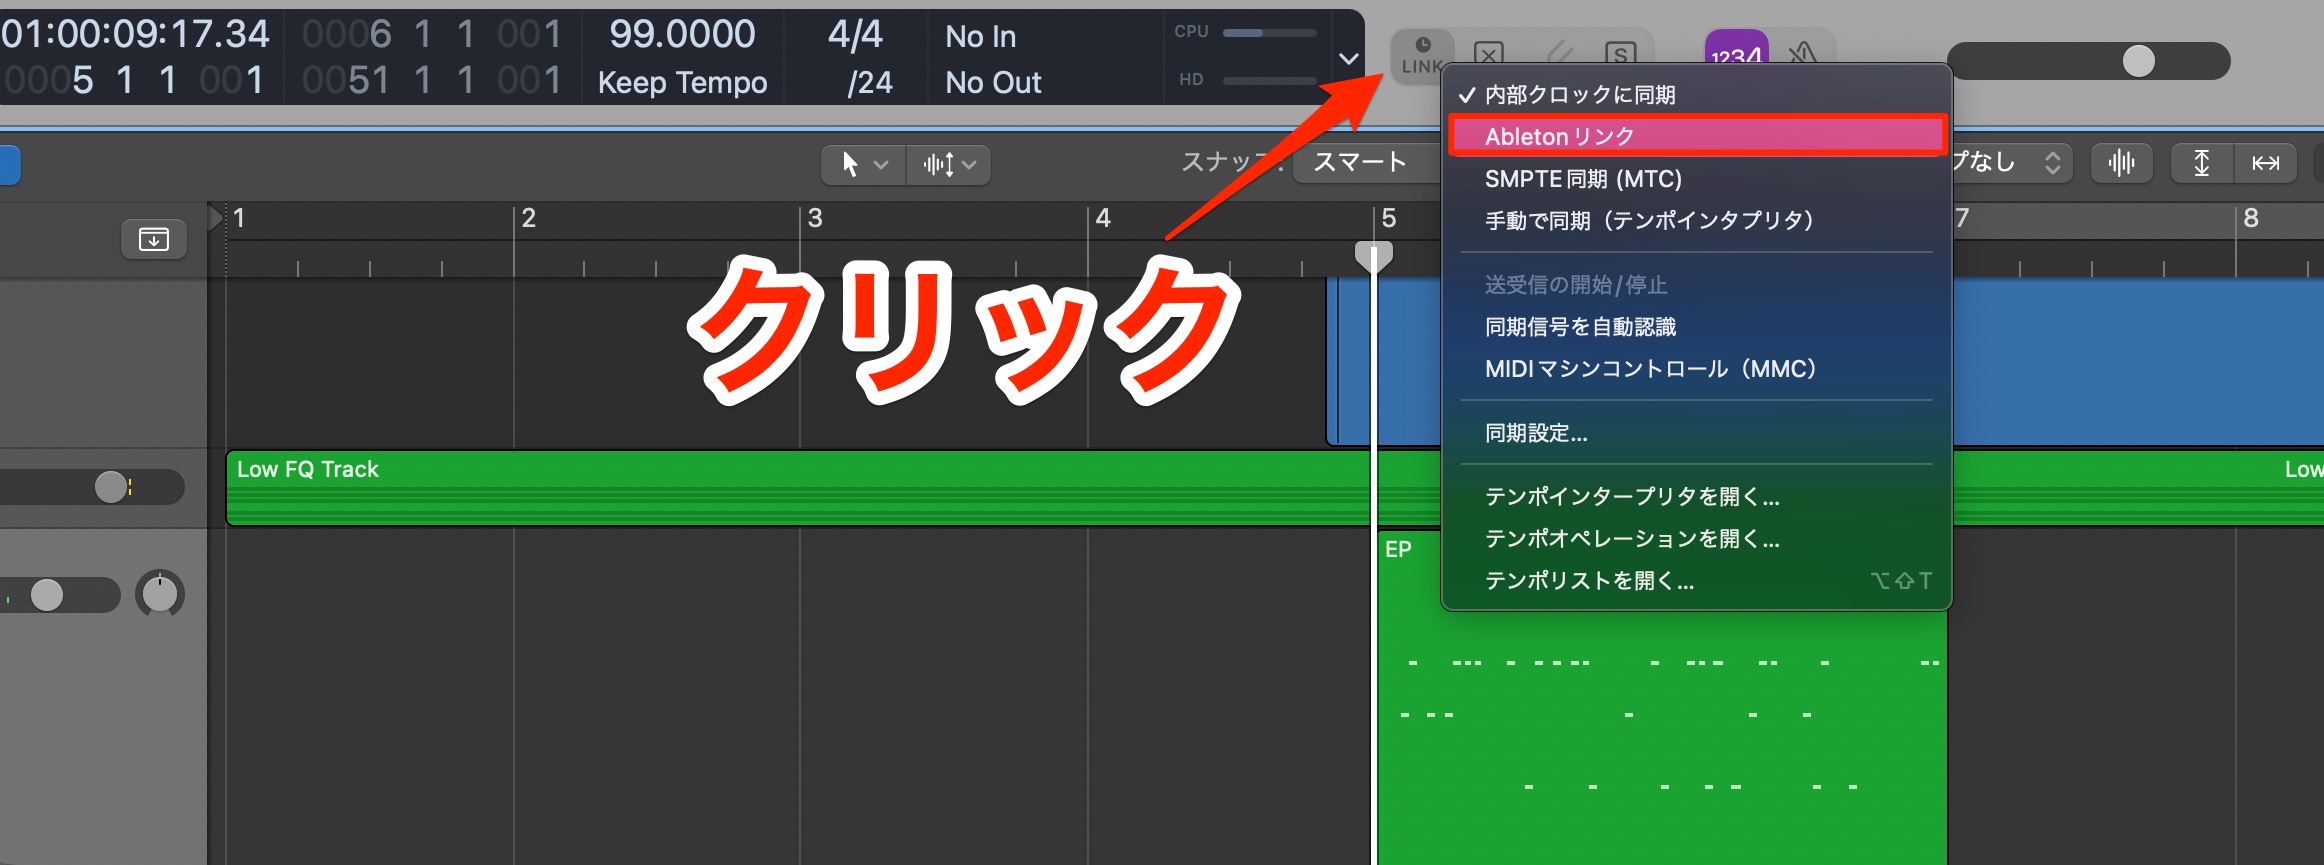2324x865 pixels.
Task: Click the LINK sync button
Action: [1421, 57]
